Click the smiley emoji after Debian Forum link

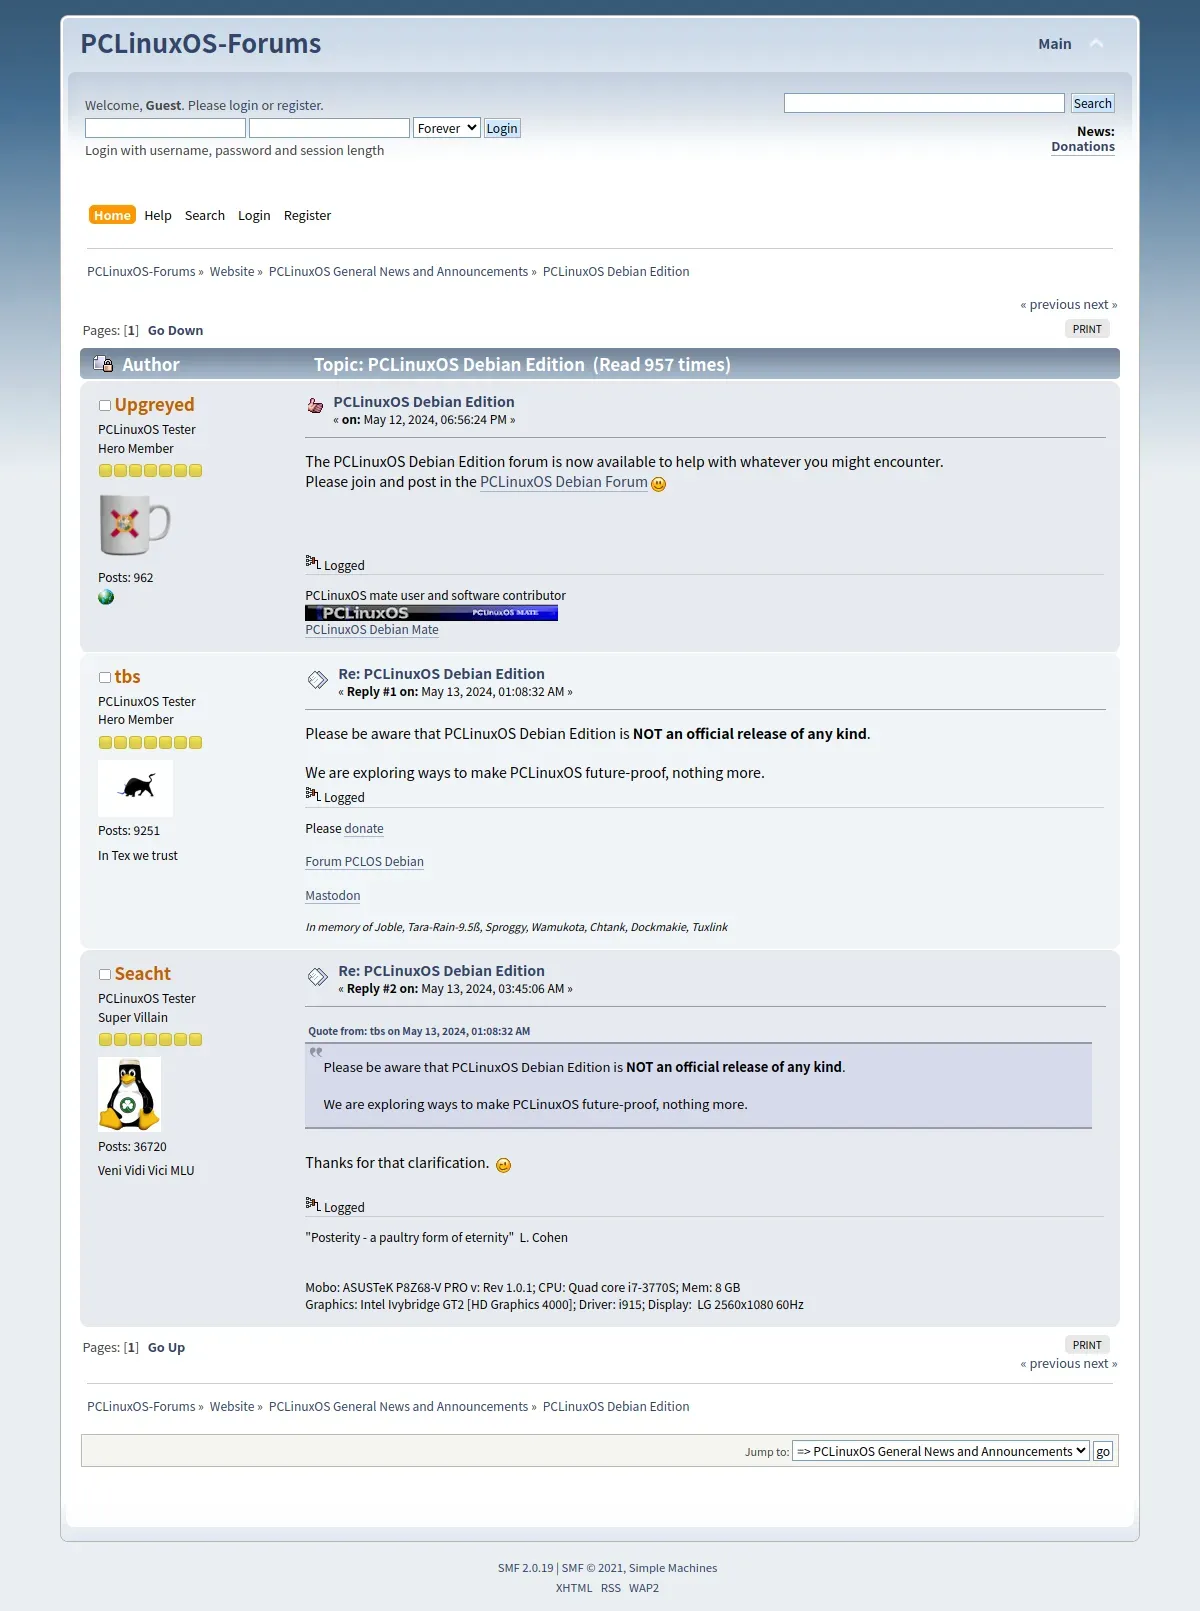point(658,484)
